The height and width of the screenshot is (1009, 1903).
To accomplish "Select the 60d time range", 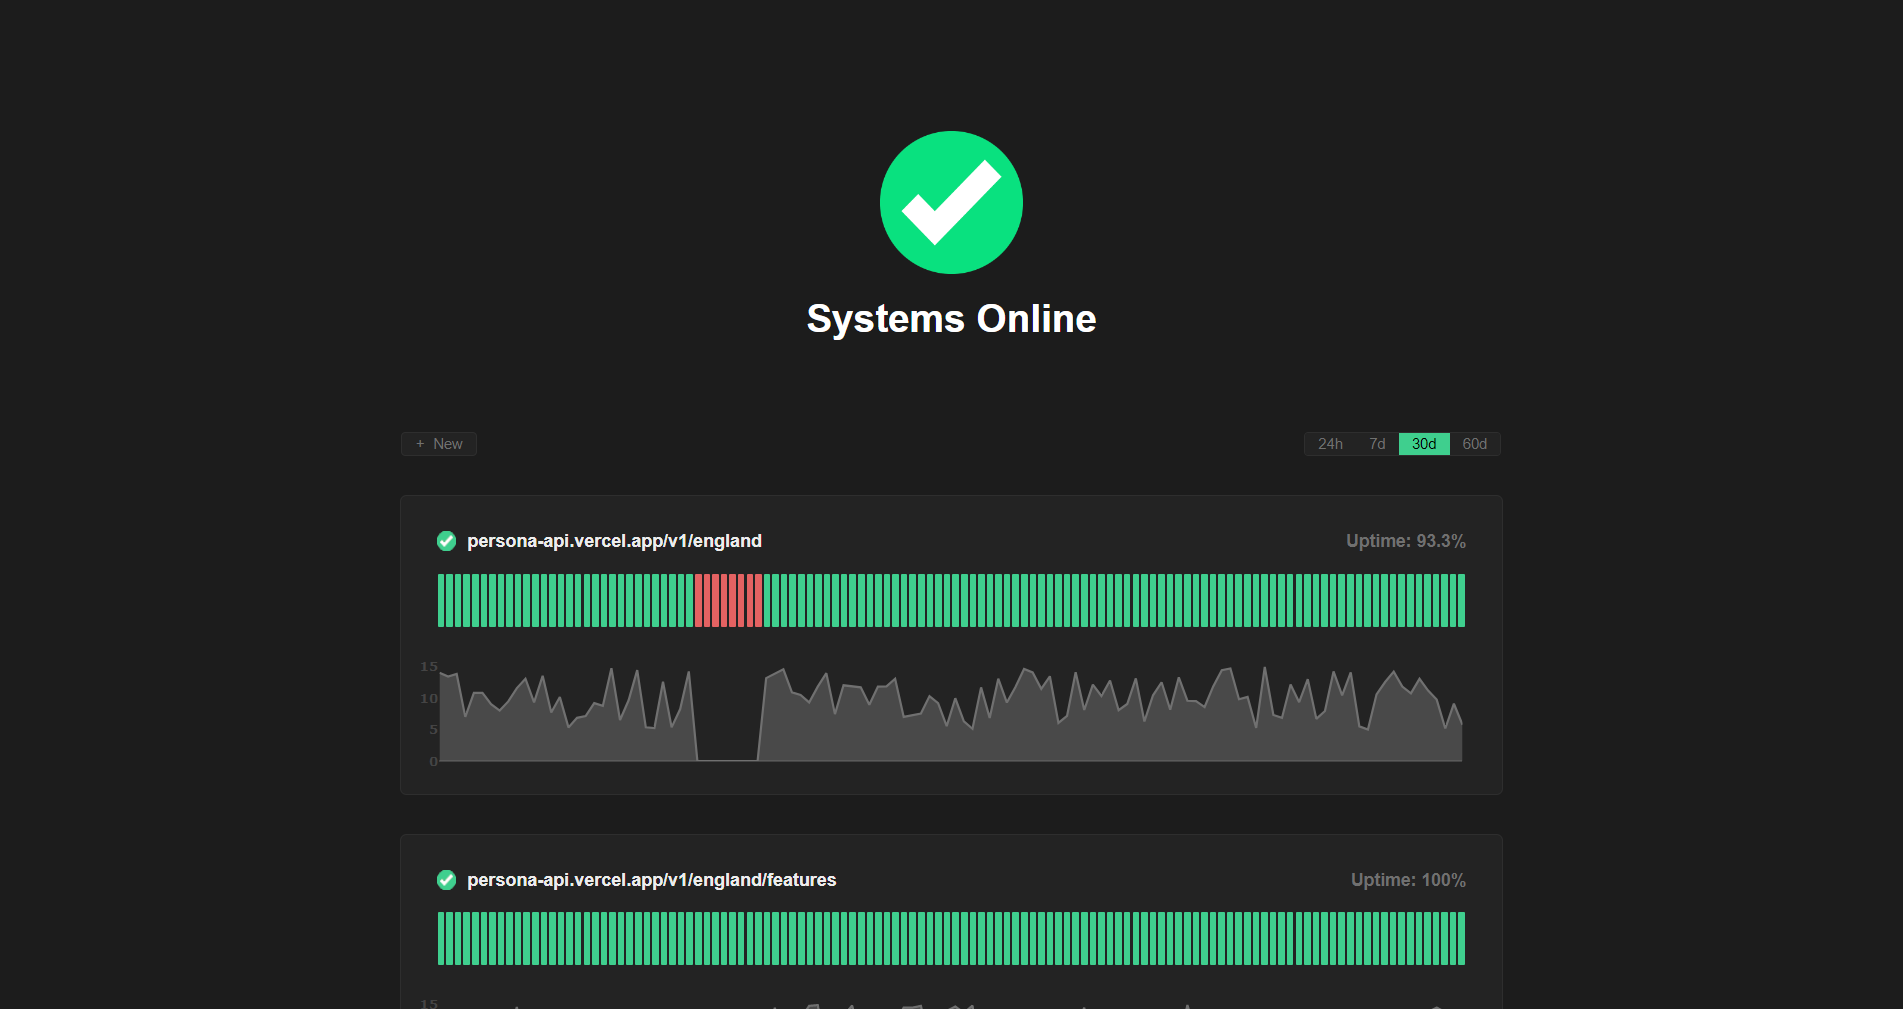I will pyautogui.click(x=1474, y=444).
